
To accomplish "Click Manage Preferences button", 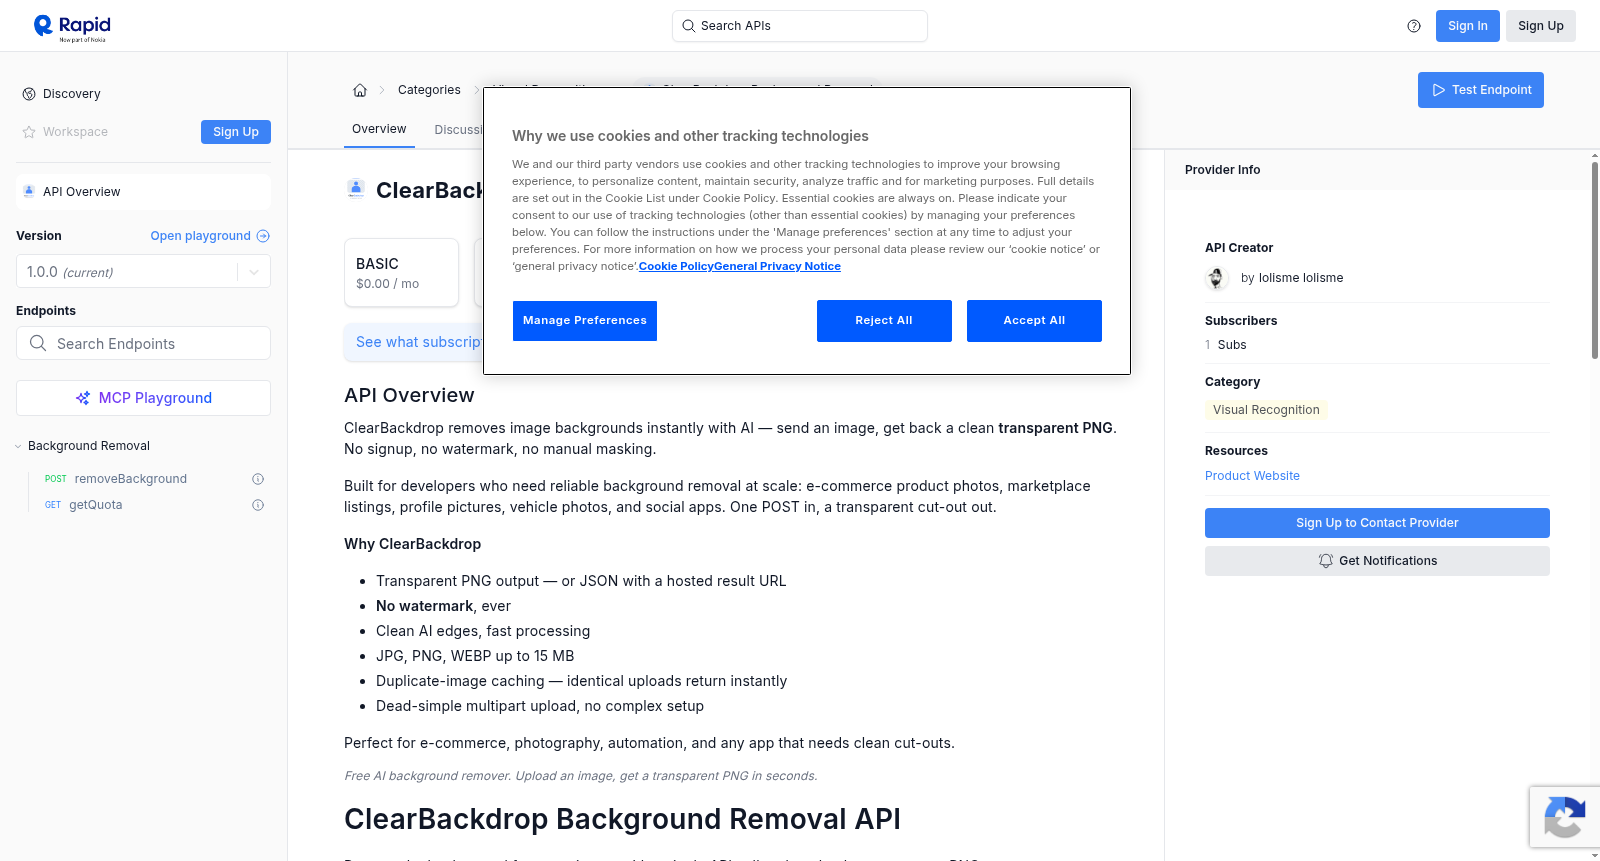I will point(585,321).
